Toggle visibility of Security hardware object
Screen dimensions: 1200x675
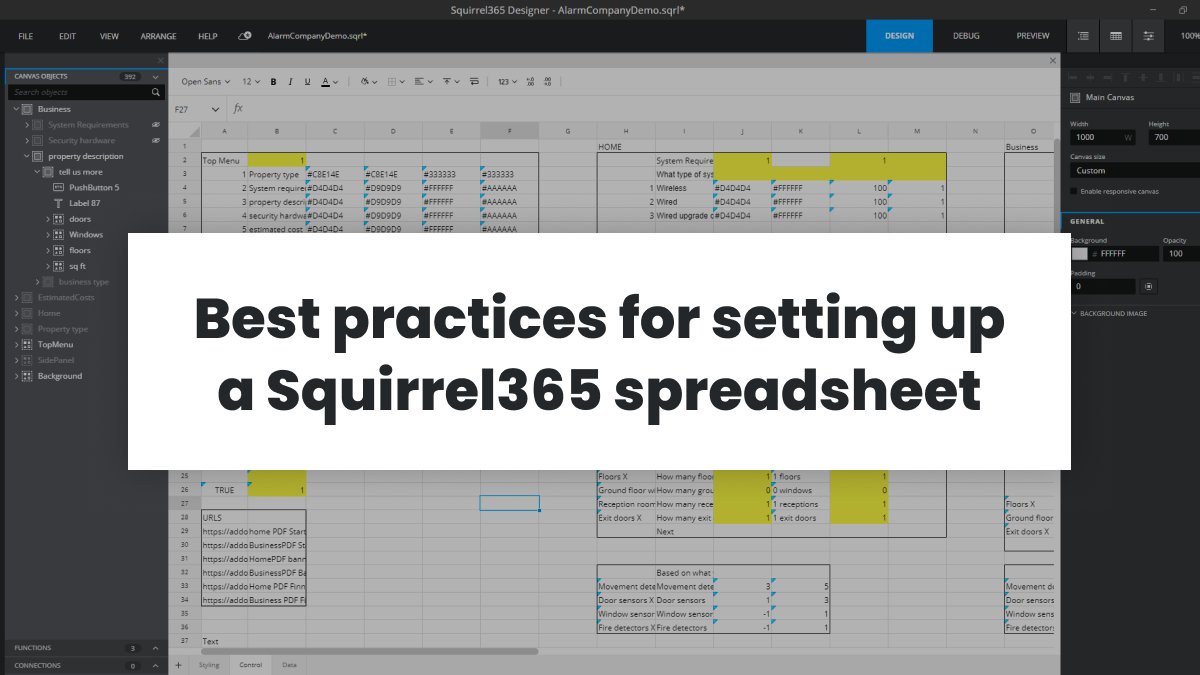[154, 140]
